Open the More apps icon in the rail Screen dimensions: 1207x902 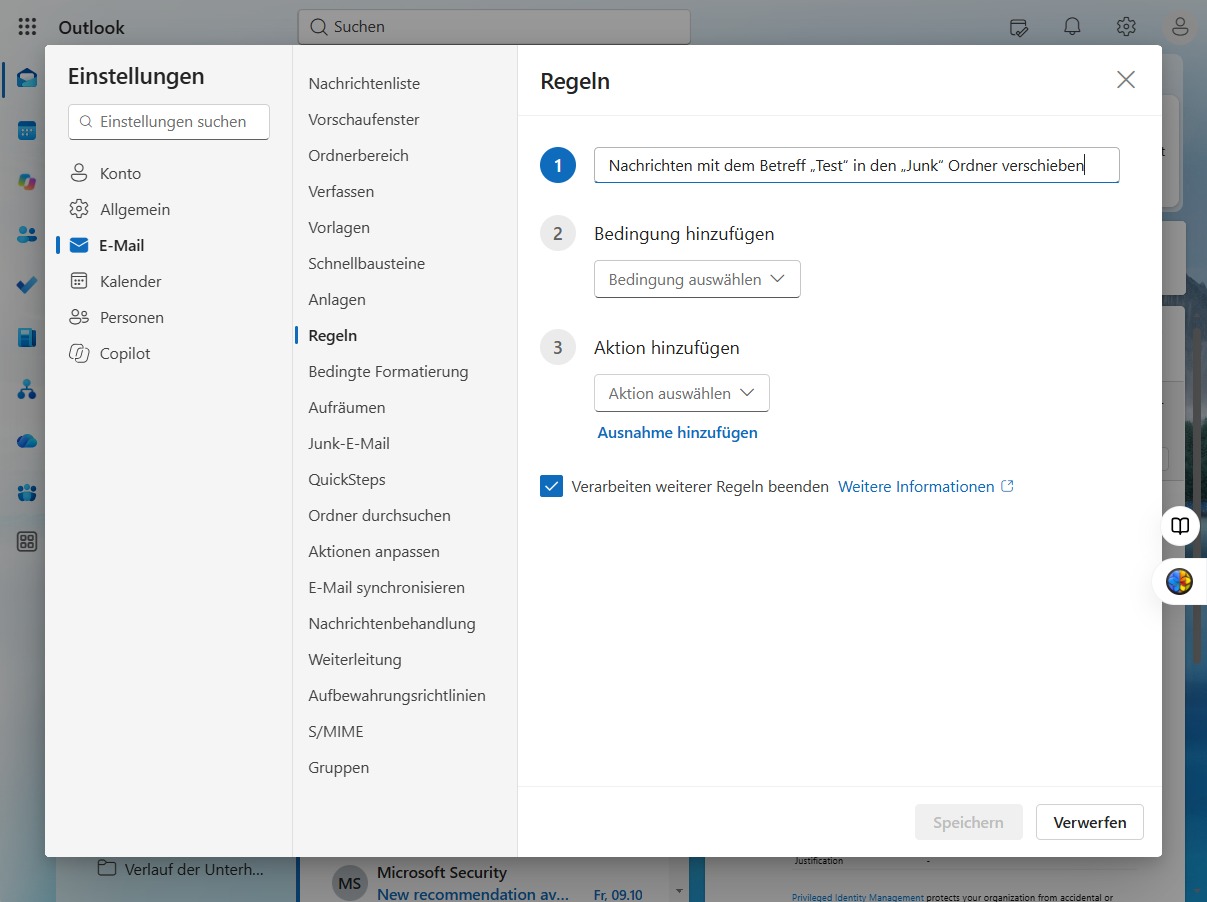(27, 542)
